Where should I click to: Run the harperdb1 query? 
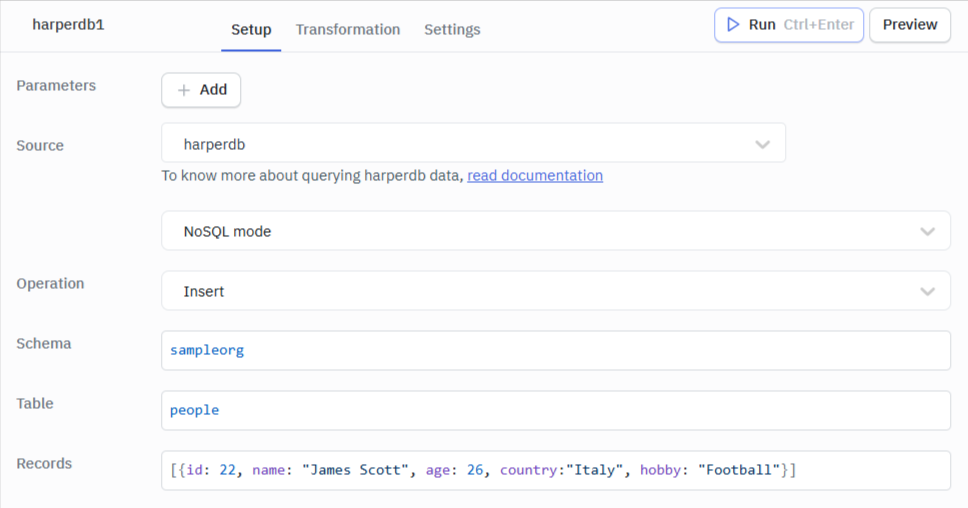(x=789, y=25)
